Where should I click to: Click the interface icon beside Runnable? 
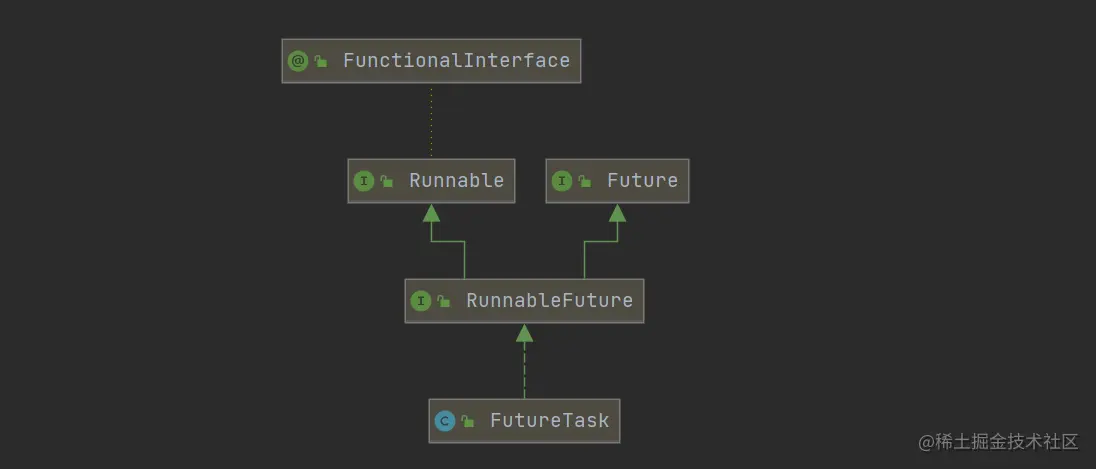pos(364,181)
